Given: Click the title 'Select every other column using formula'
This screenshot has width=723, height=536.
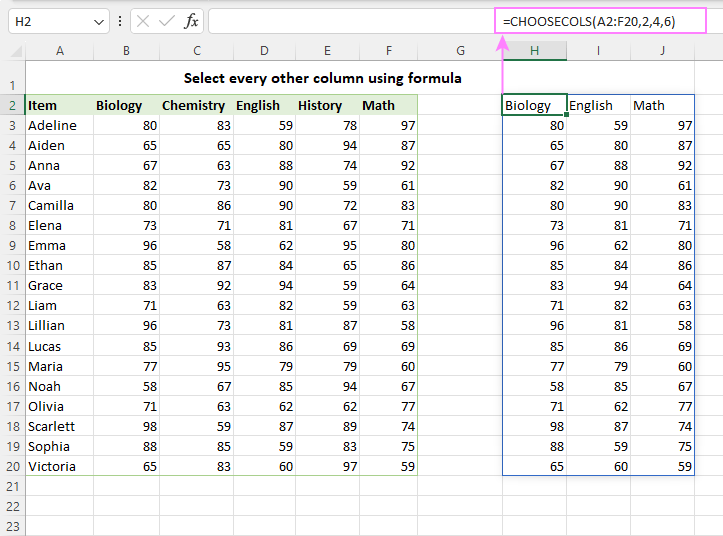Looking at the screenshot, I should pos(322,78).
